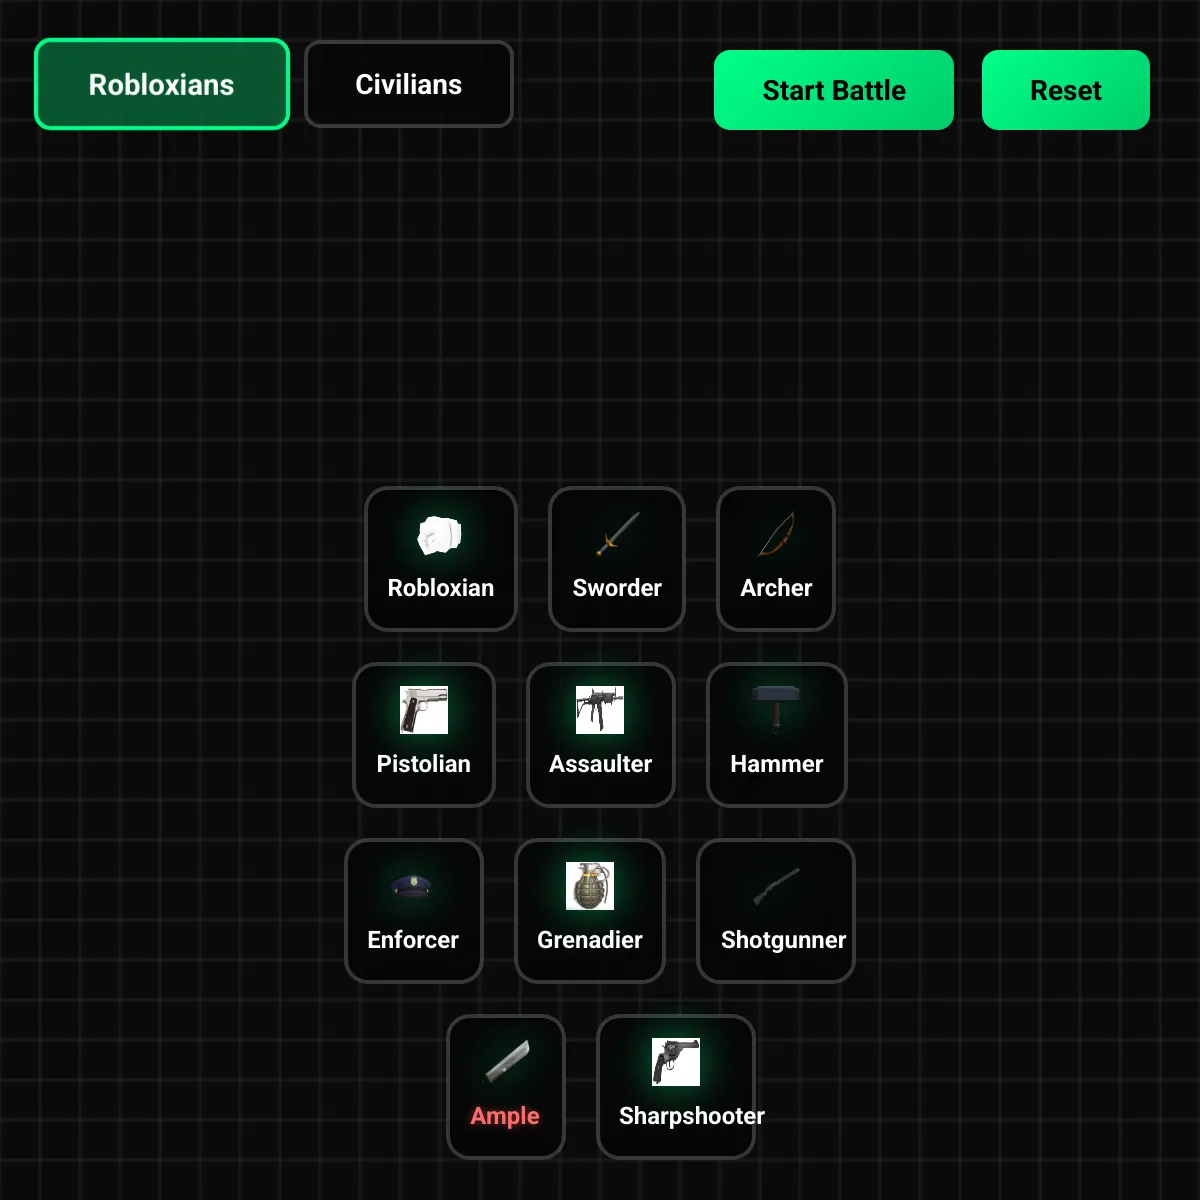Select the Ample knife icon
Viewport: 1200px width, 1200px height.
tap(506, 1062)
